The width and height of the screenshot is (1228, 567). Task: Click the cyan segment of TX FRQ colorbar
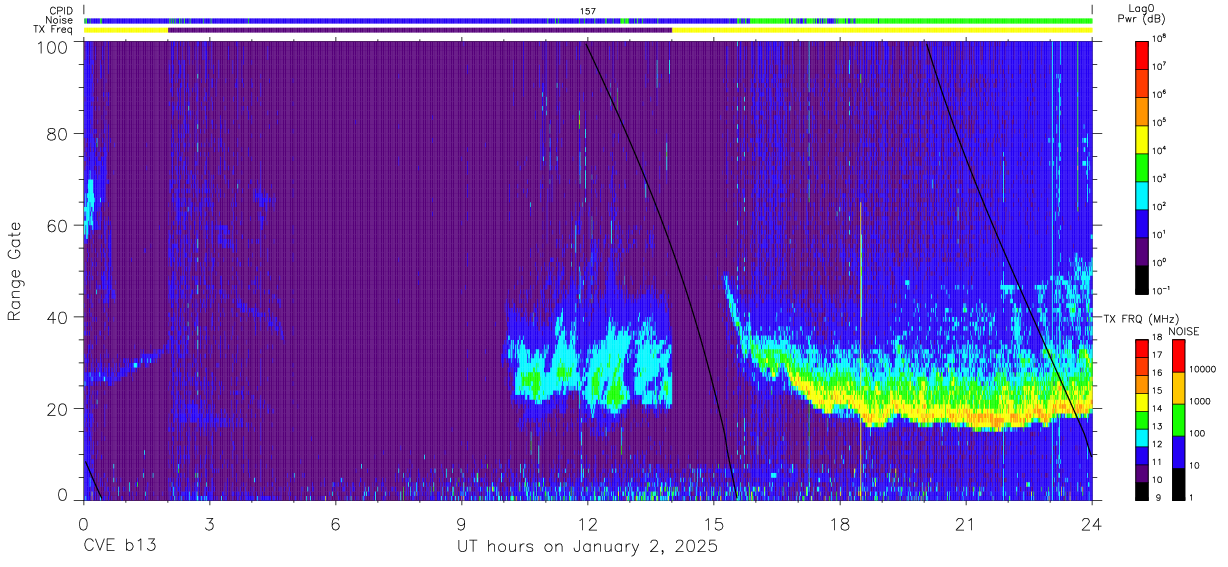click(1142, 438)
